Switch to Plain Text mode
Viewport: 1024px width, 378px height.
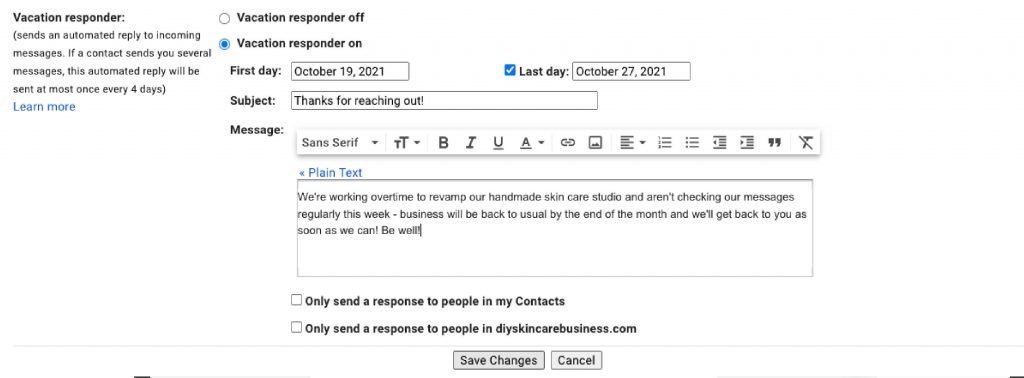pos(330,172)
